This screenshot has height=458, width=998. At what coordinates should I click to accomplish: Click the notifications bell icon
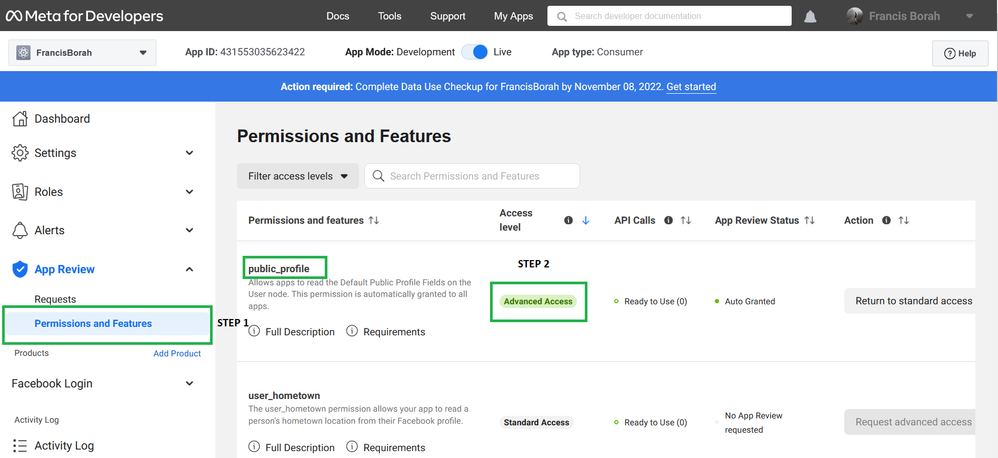point(810,17)
